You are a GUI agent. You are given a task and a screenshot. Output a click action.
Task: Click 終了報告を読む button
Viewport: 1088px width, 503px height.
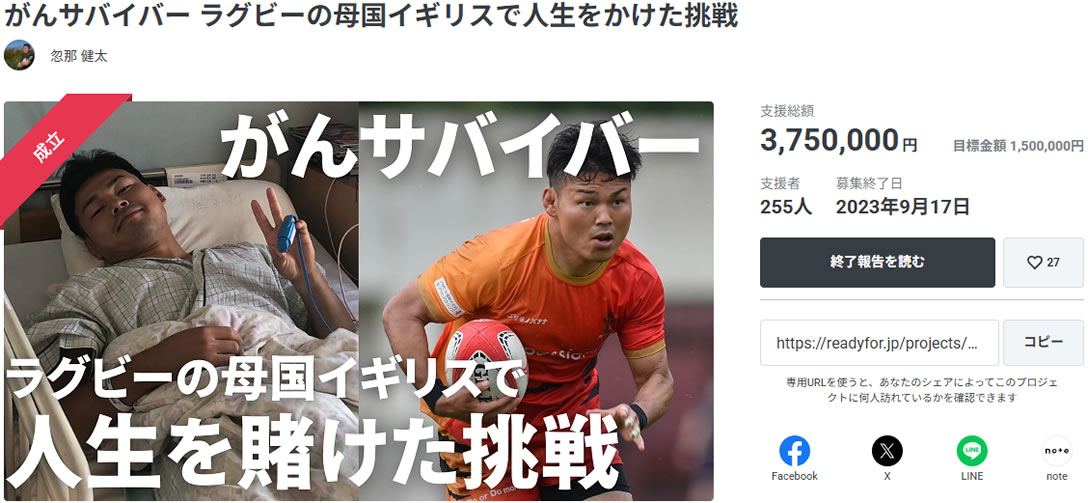click(x=877, y=263)
